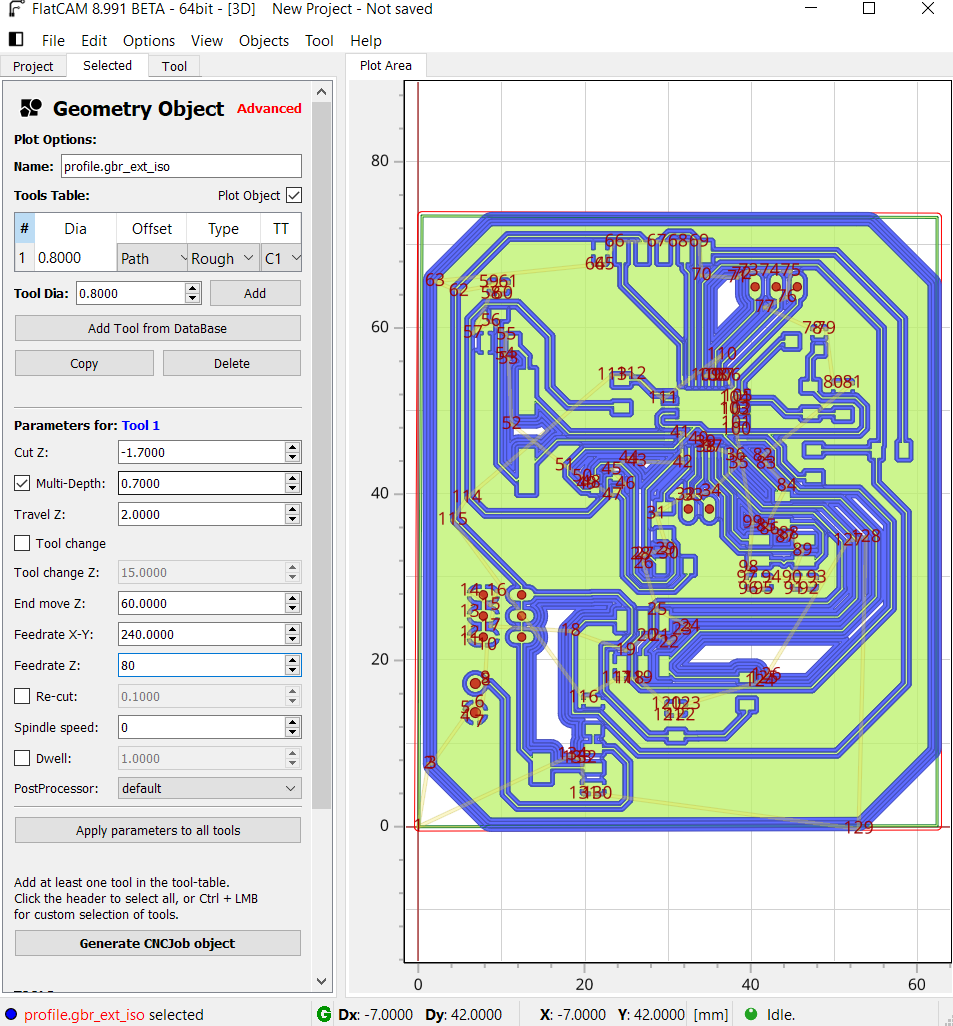Open the File menu
The width and height of the screenshot is (953, 1026).
53,41
